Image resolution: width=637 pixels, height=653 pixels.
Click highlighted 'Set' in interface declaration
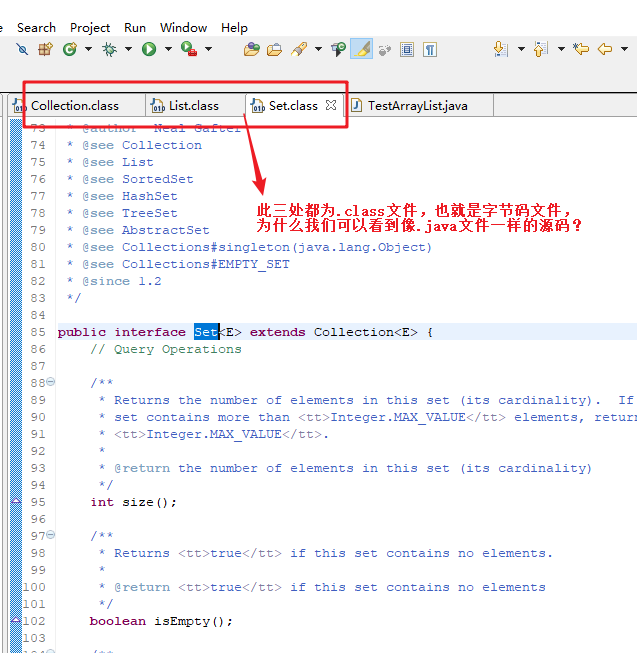[x=207, y=332]
